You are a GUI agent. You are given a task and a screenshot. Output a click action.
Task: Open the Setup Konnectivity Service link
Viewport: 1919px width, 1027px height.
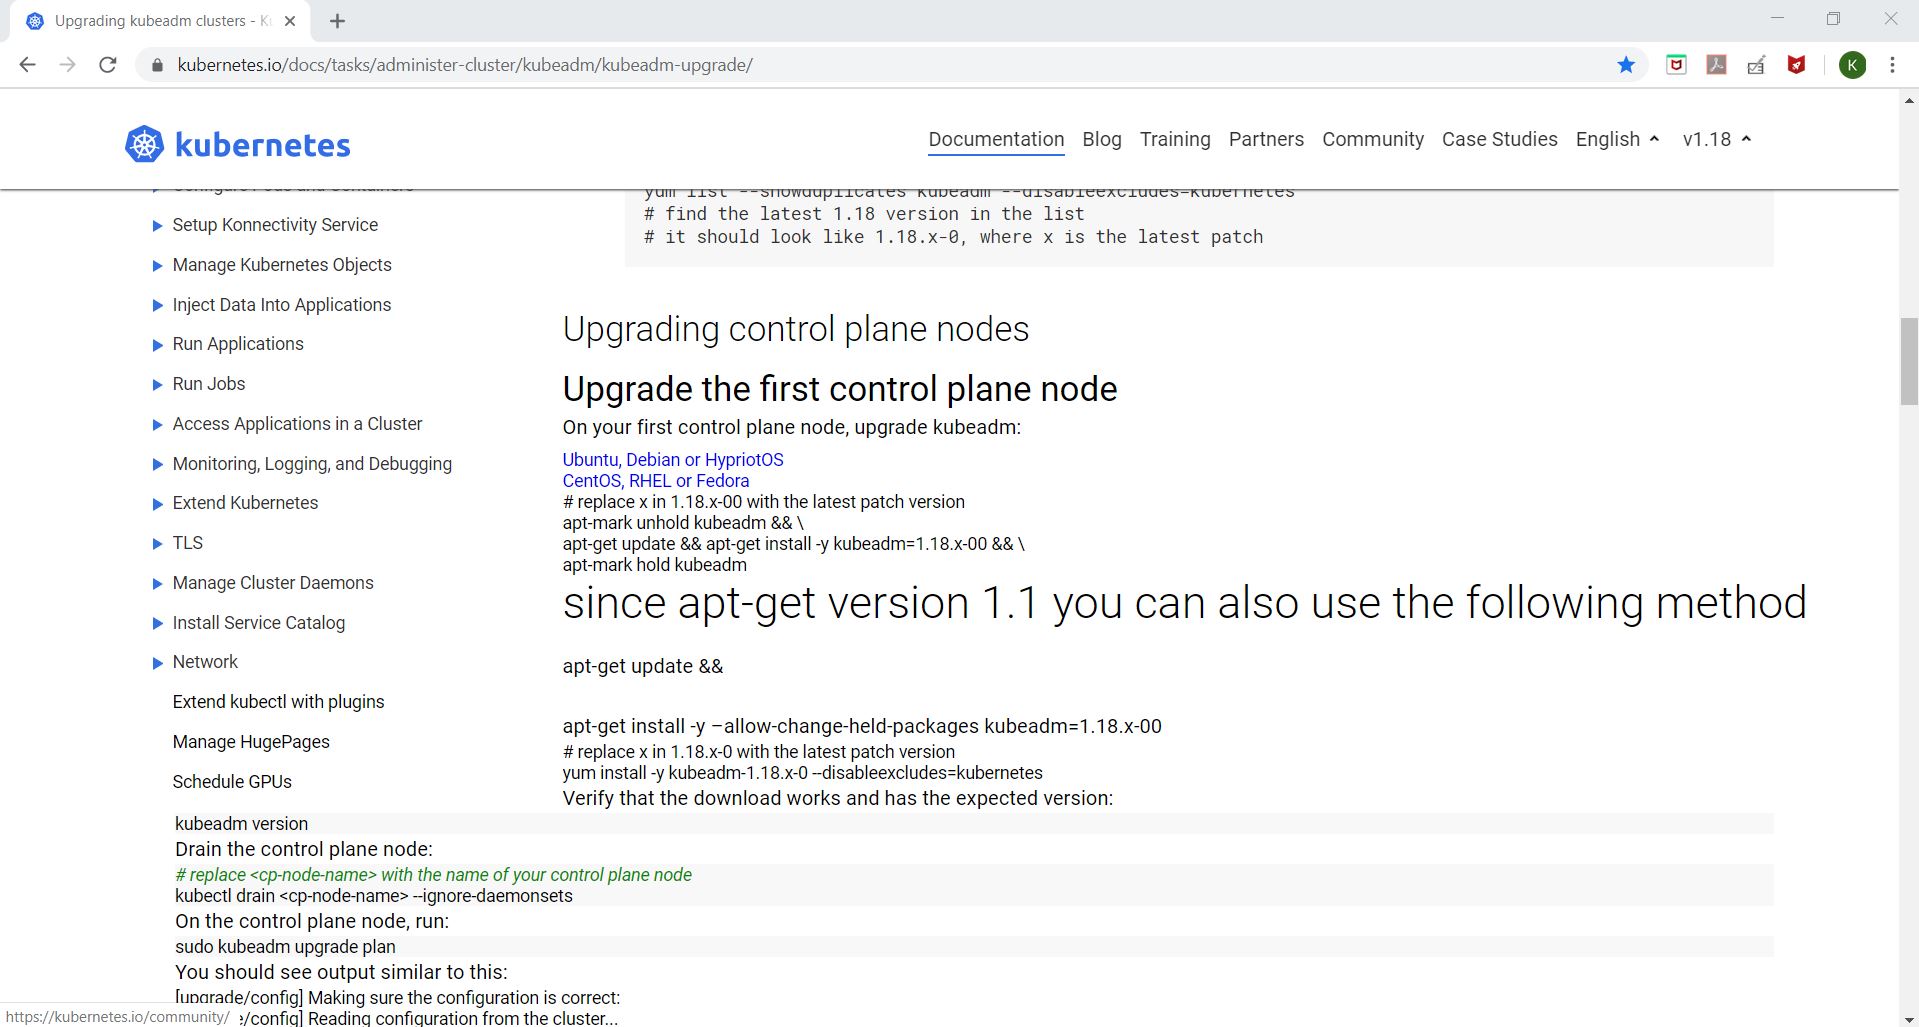pos(275,225)
